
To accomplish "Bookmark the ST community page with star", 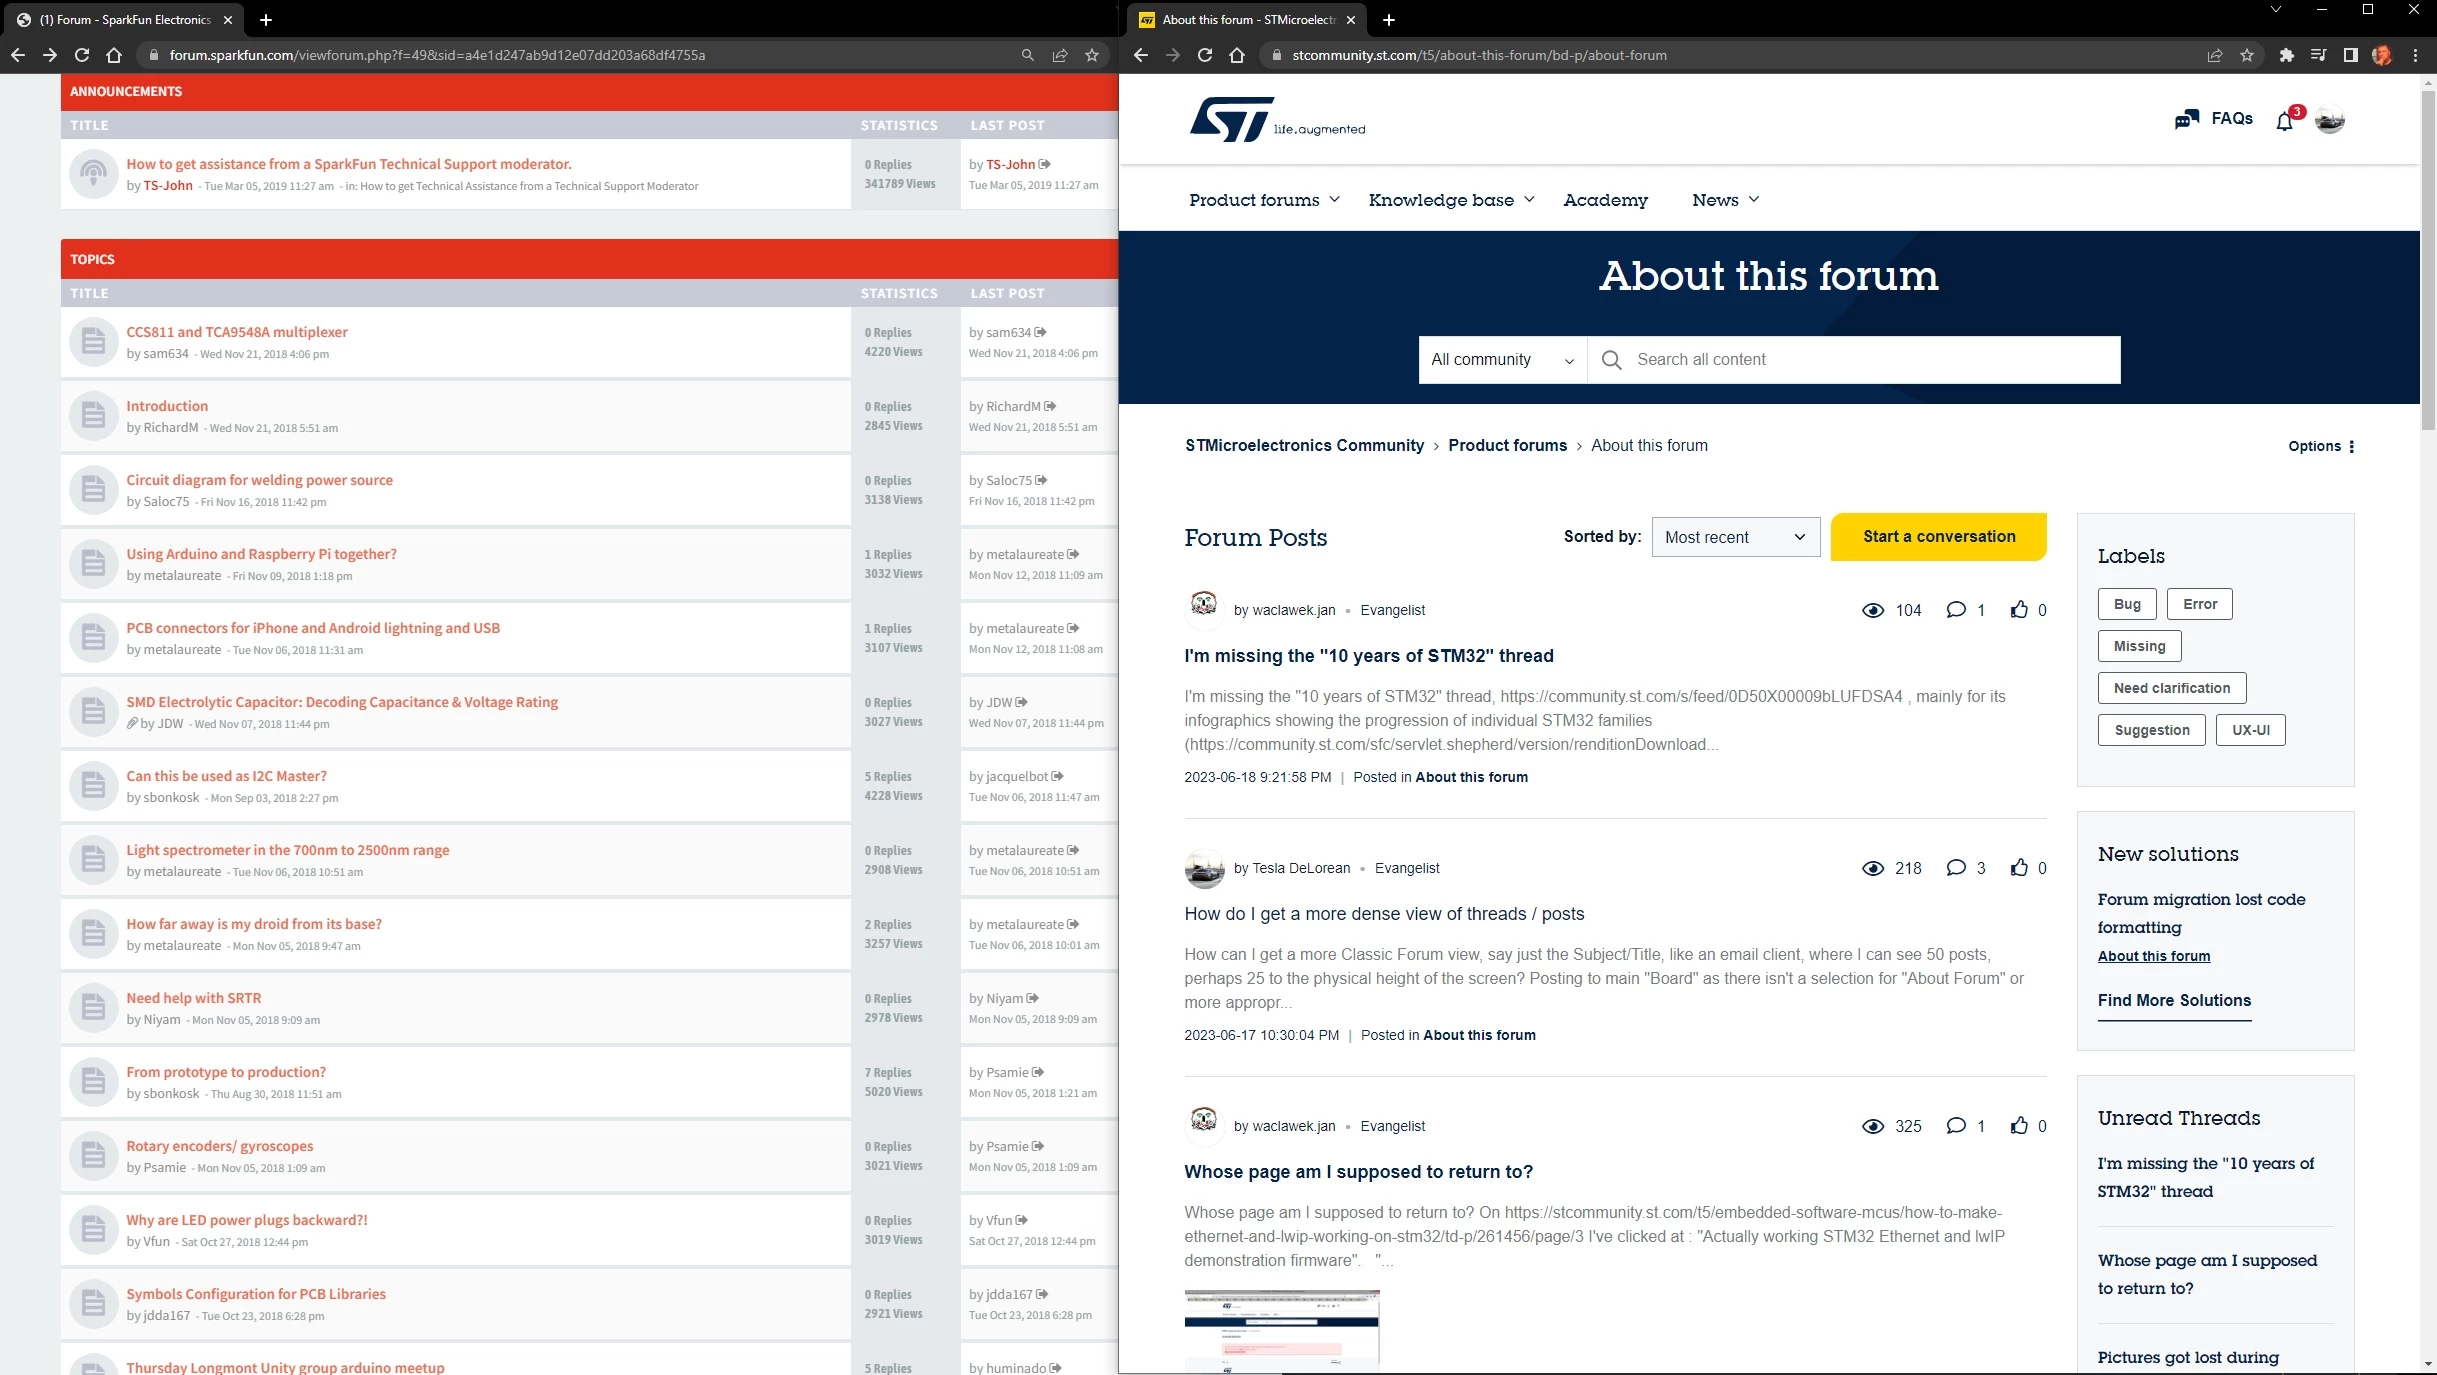I will (x=2247, y=55).
